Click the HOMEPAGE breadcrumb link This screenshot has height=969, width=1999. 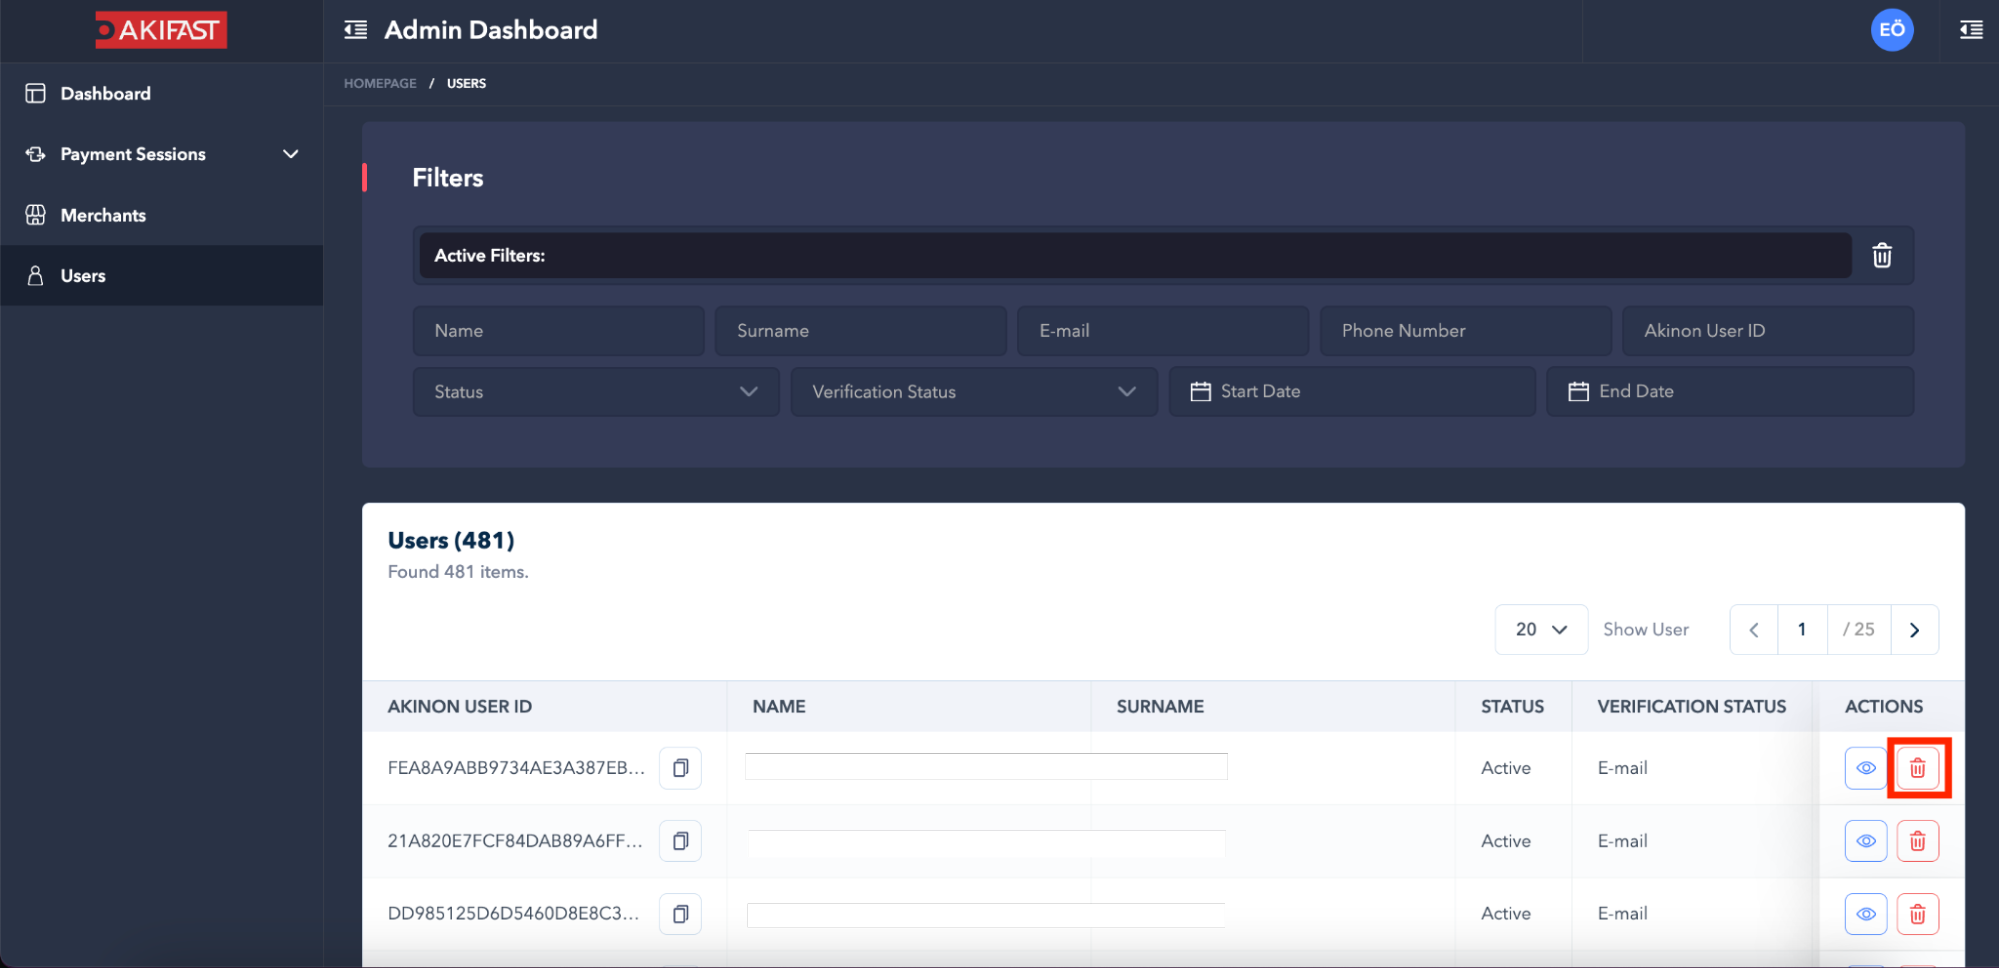pos(380,84)
